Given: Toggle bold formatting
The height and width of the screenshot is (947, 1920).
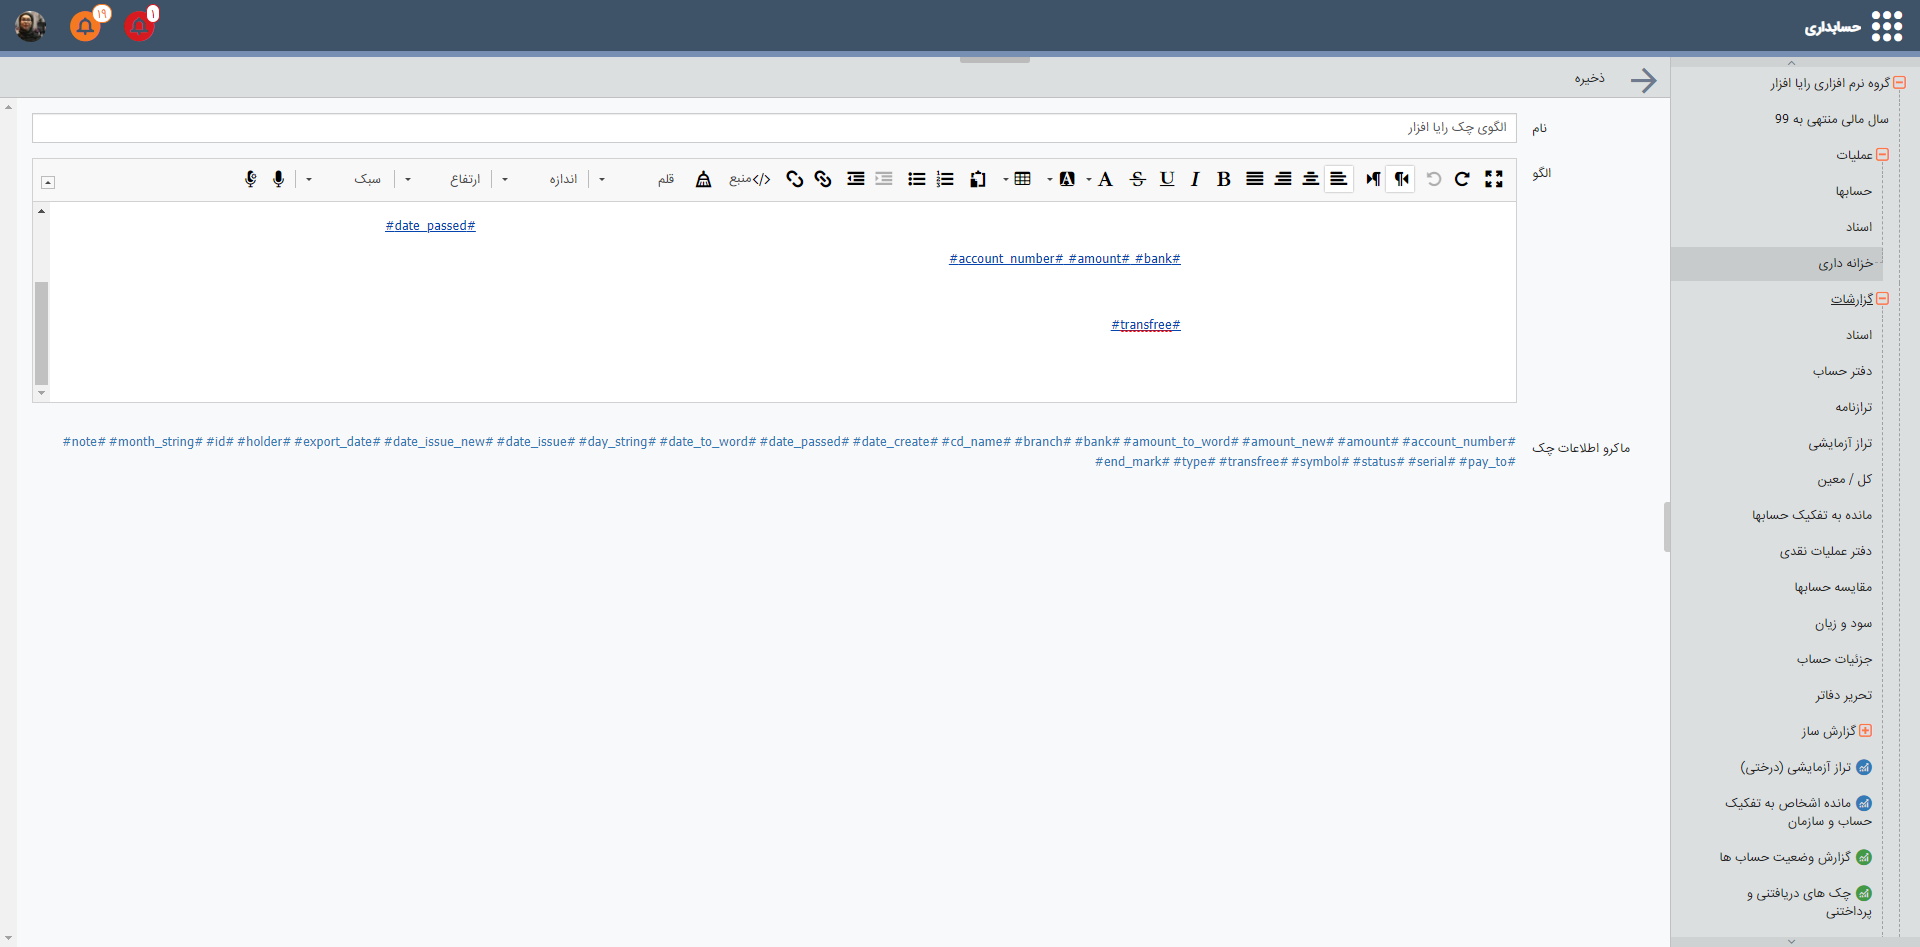Looking at the screenshot, I should pos(1223,179).
